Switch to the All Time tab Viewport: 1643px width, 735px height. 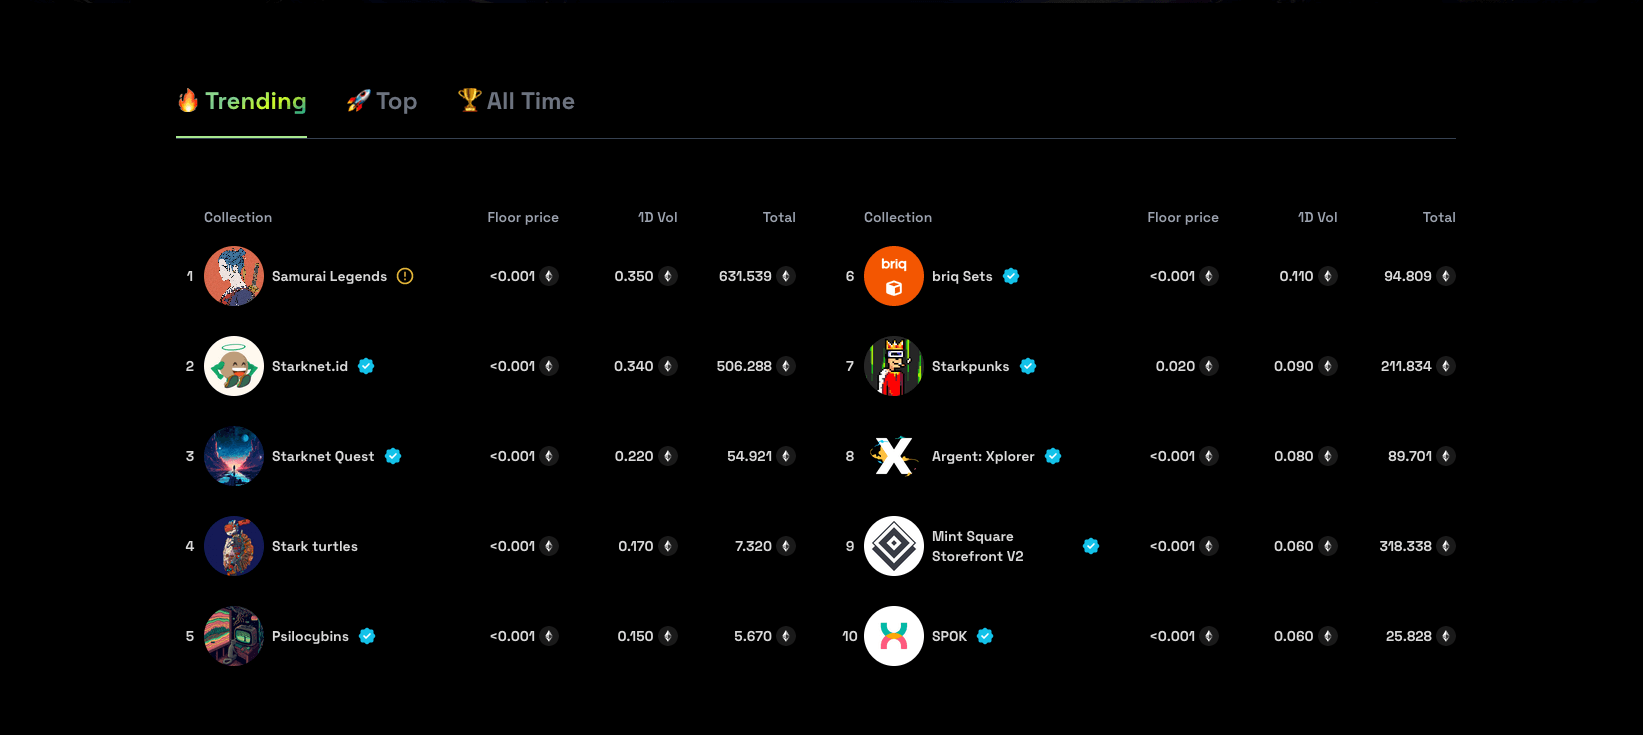[516, 101]
